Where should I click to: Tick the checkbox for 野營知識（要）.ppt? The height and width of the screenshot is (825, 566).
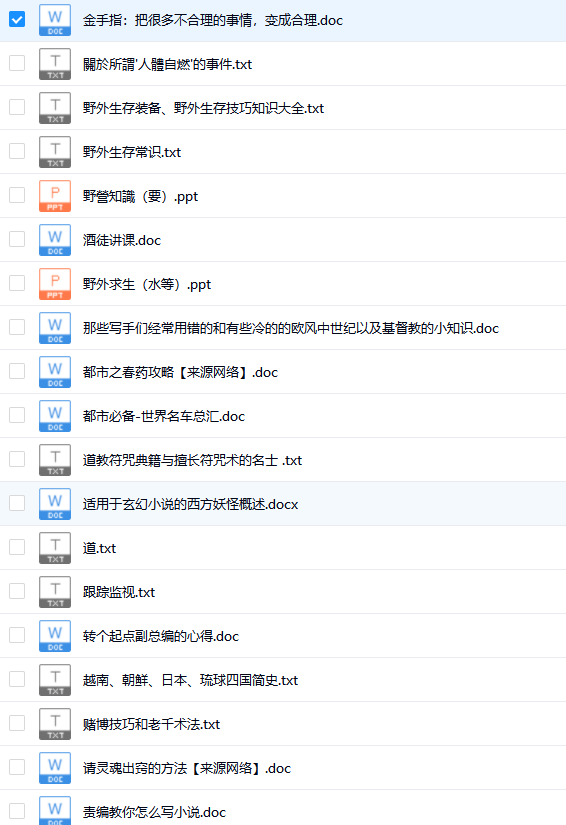(x=17, y=195)
